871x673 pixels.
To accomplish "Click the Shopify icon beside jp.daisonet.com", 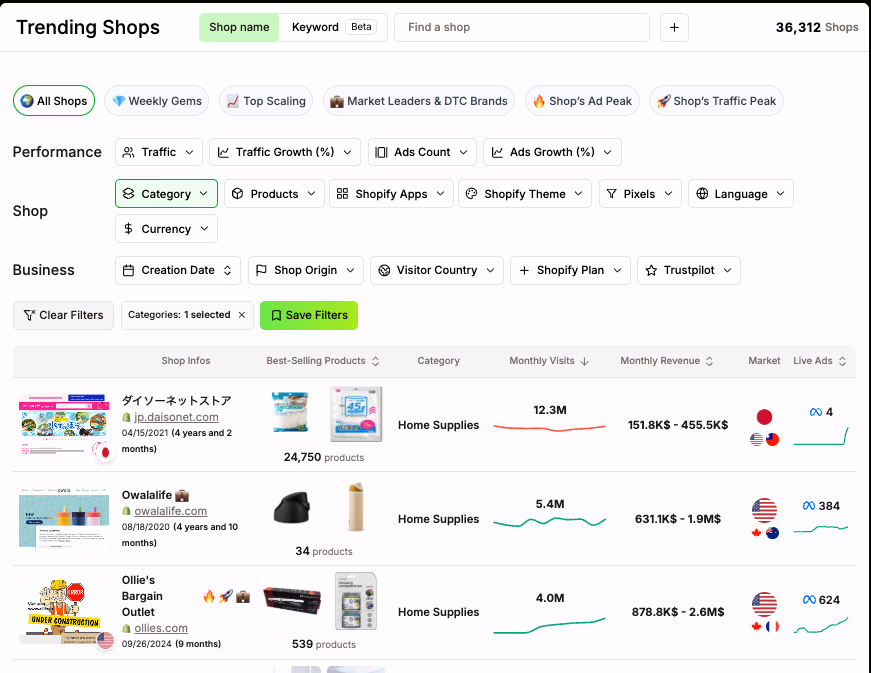I will click(x=126, y=417).
